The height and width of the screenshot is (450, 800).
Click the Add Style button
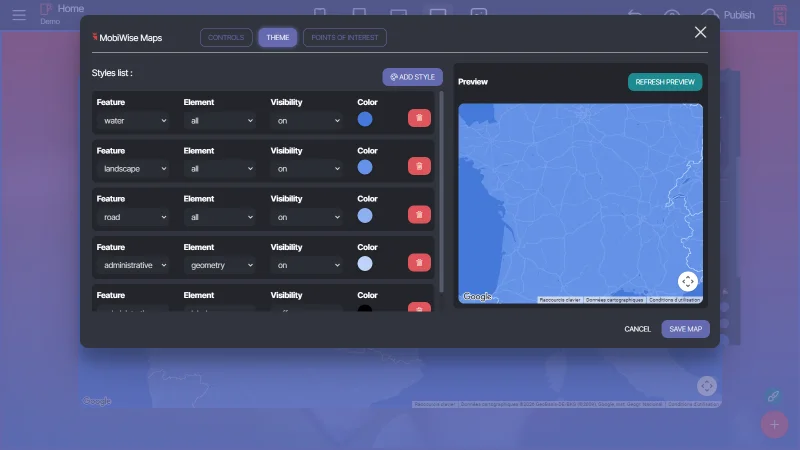click(412, 77)
